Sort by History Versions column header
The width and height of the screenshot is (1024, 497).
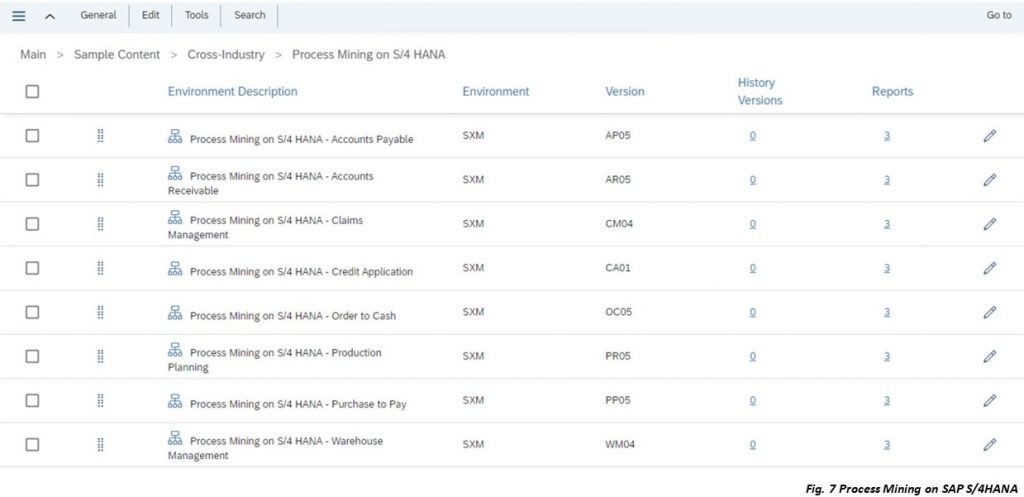pyautogui.click(x=760, y=91)
